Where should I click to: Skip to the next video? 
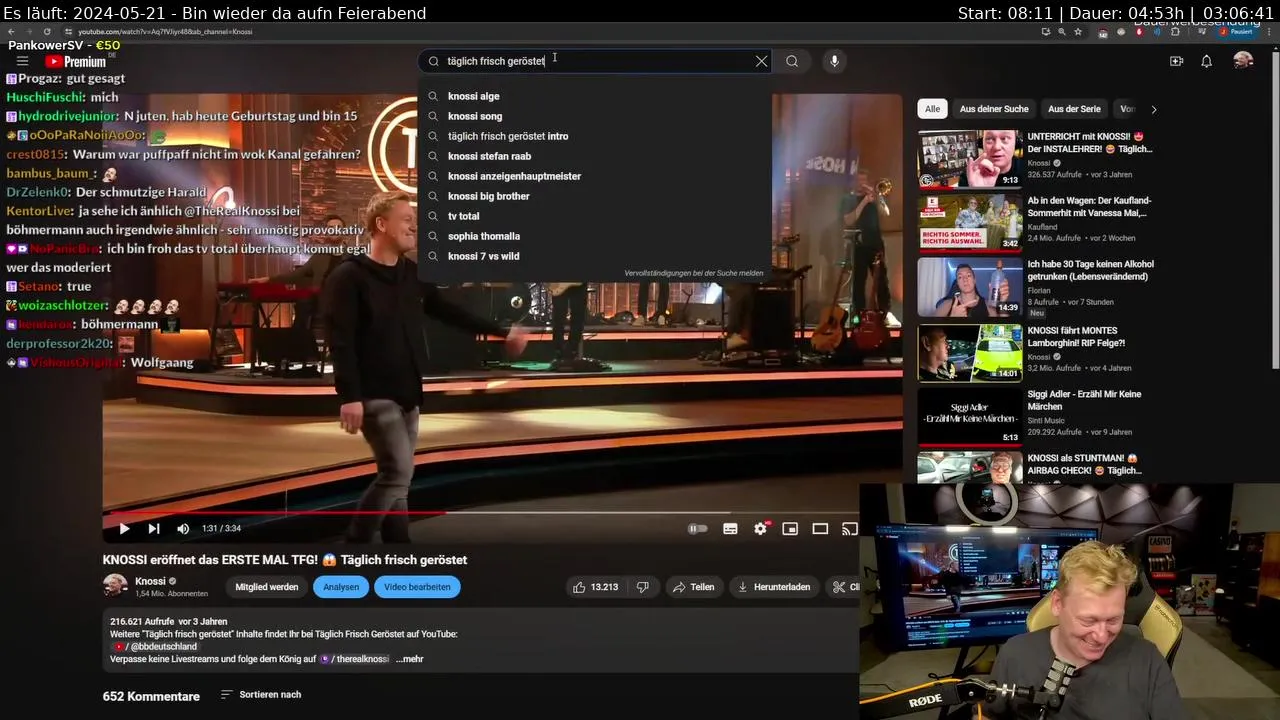click(154, 529)
